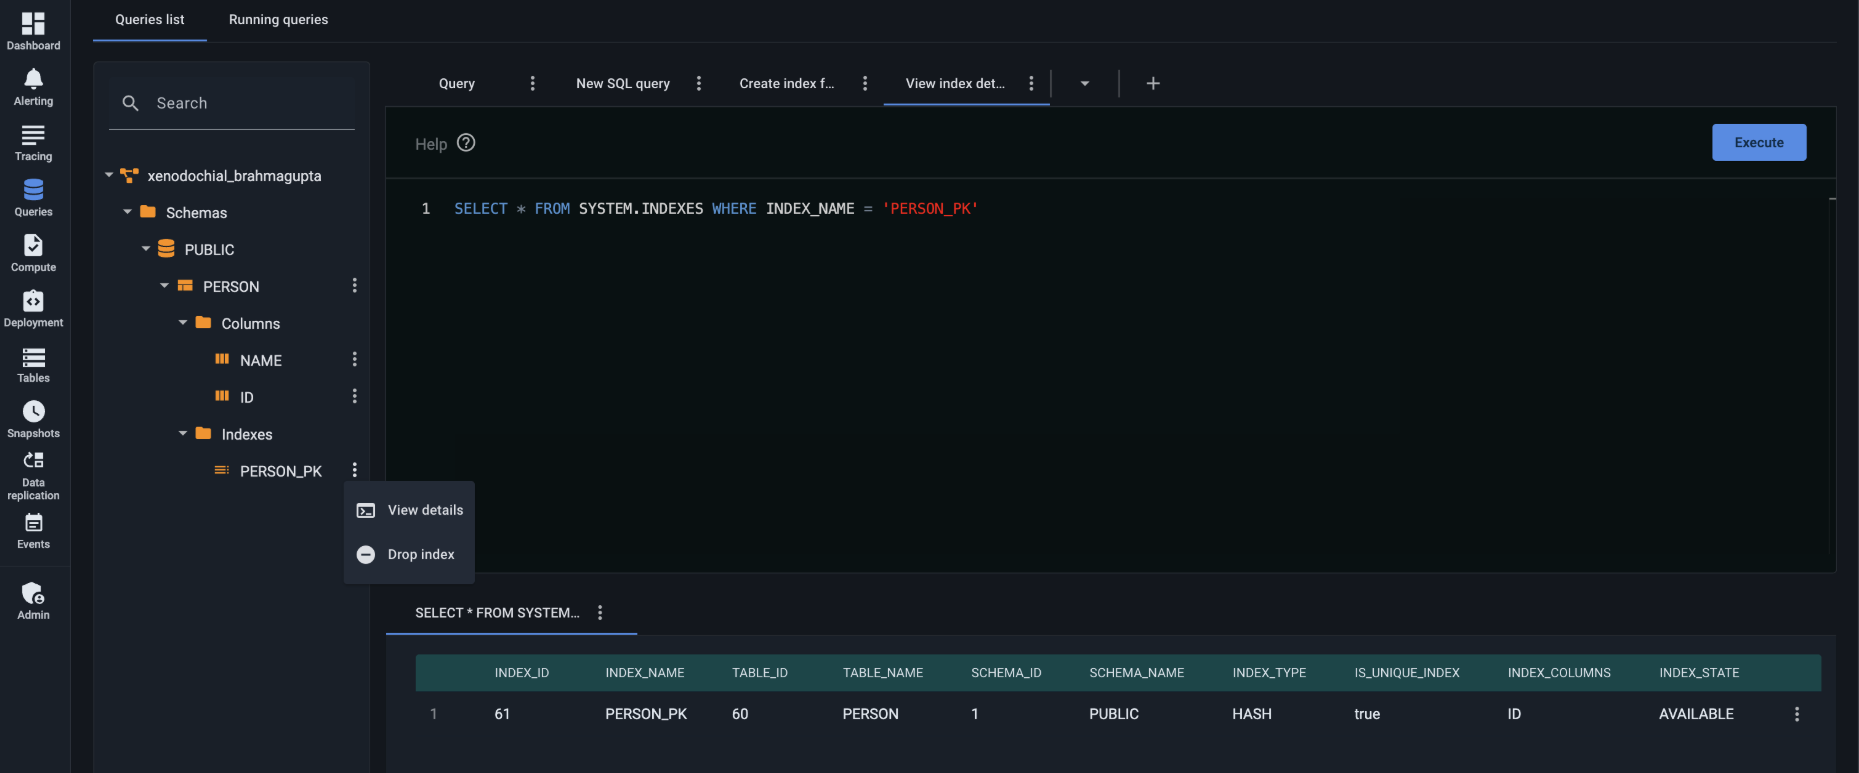Add a new query tab with plus
The image size is (1859, 773).
point(1153,83)
